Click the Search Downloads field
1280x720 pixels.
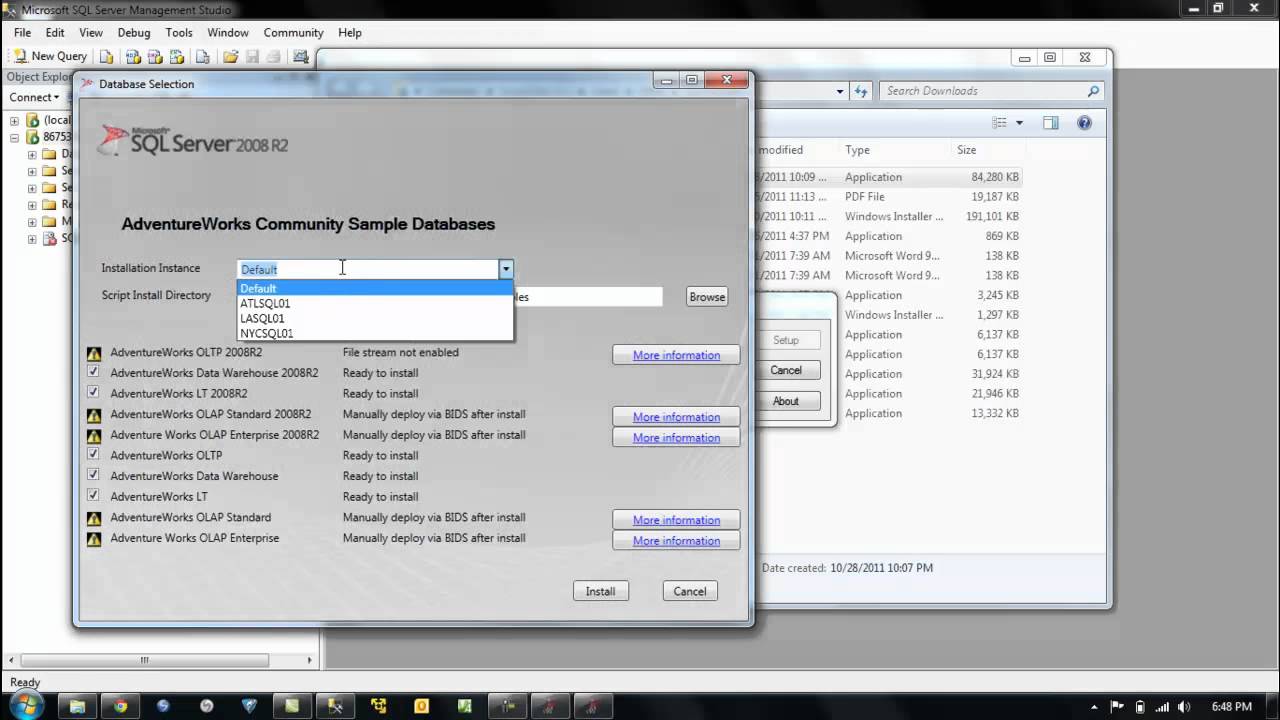(x=990, y=91)
